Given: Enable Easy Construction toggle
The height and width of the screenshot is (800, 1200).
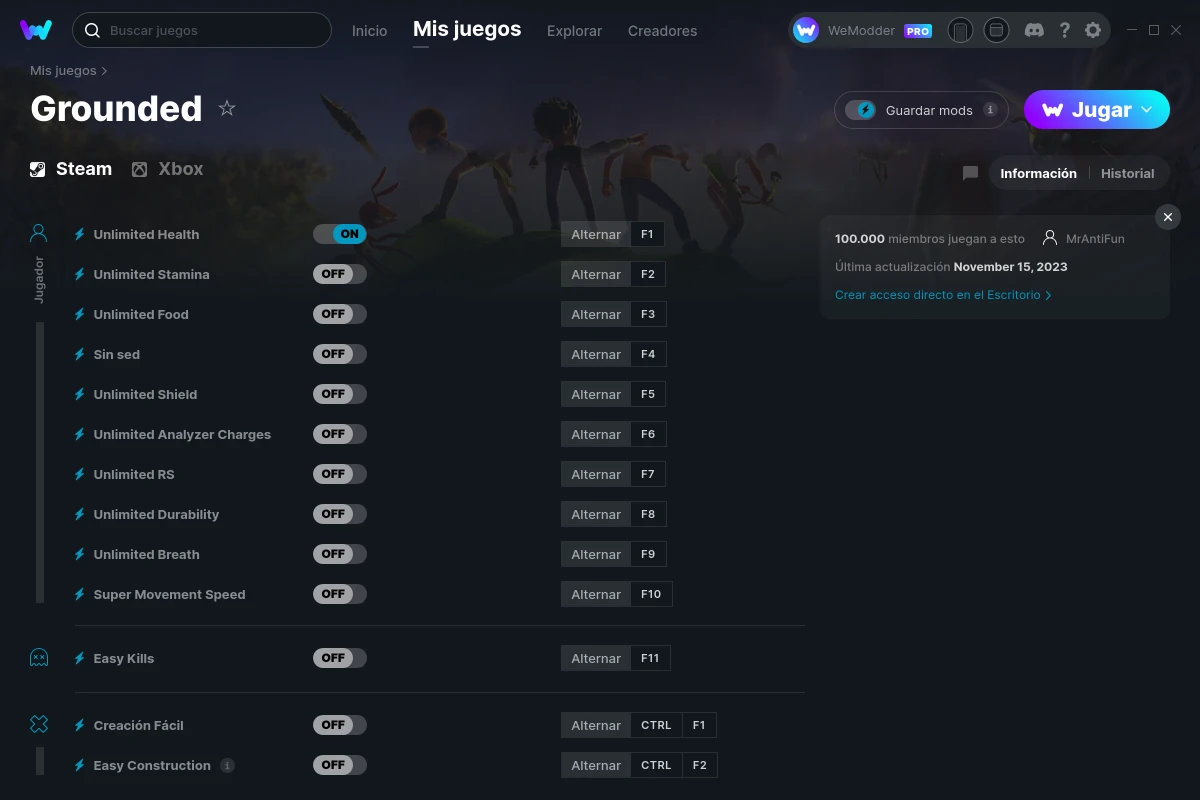Looking at the screenshot, I should [x=340, y=765].
